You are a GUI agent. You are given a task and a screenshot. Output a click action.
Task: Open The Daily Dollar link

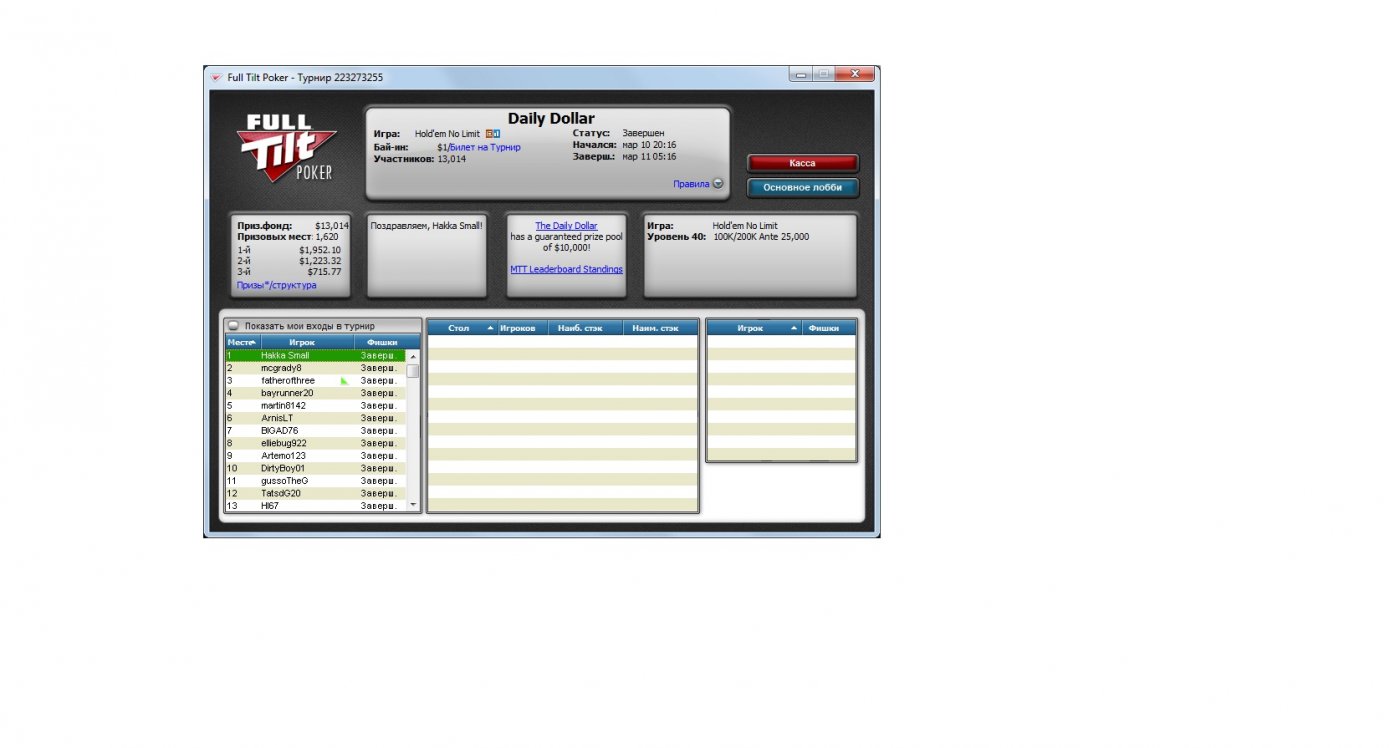point(566,226)
